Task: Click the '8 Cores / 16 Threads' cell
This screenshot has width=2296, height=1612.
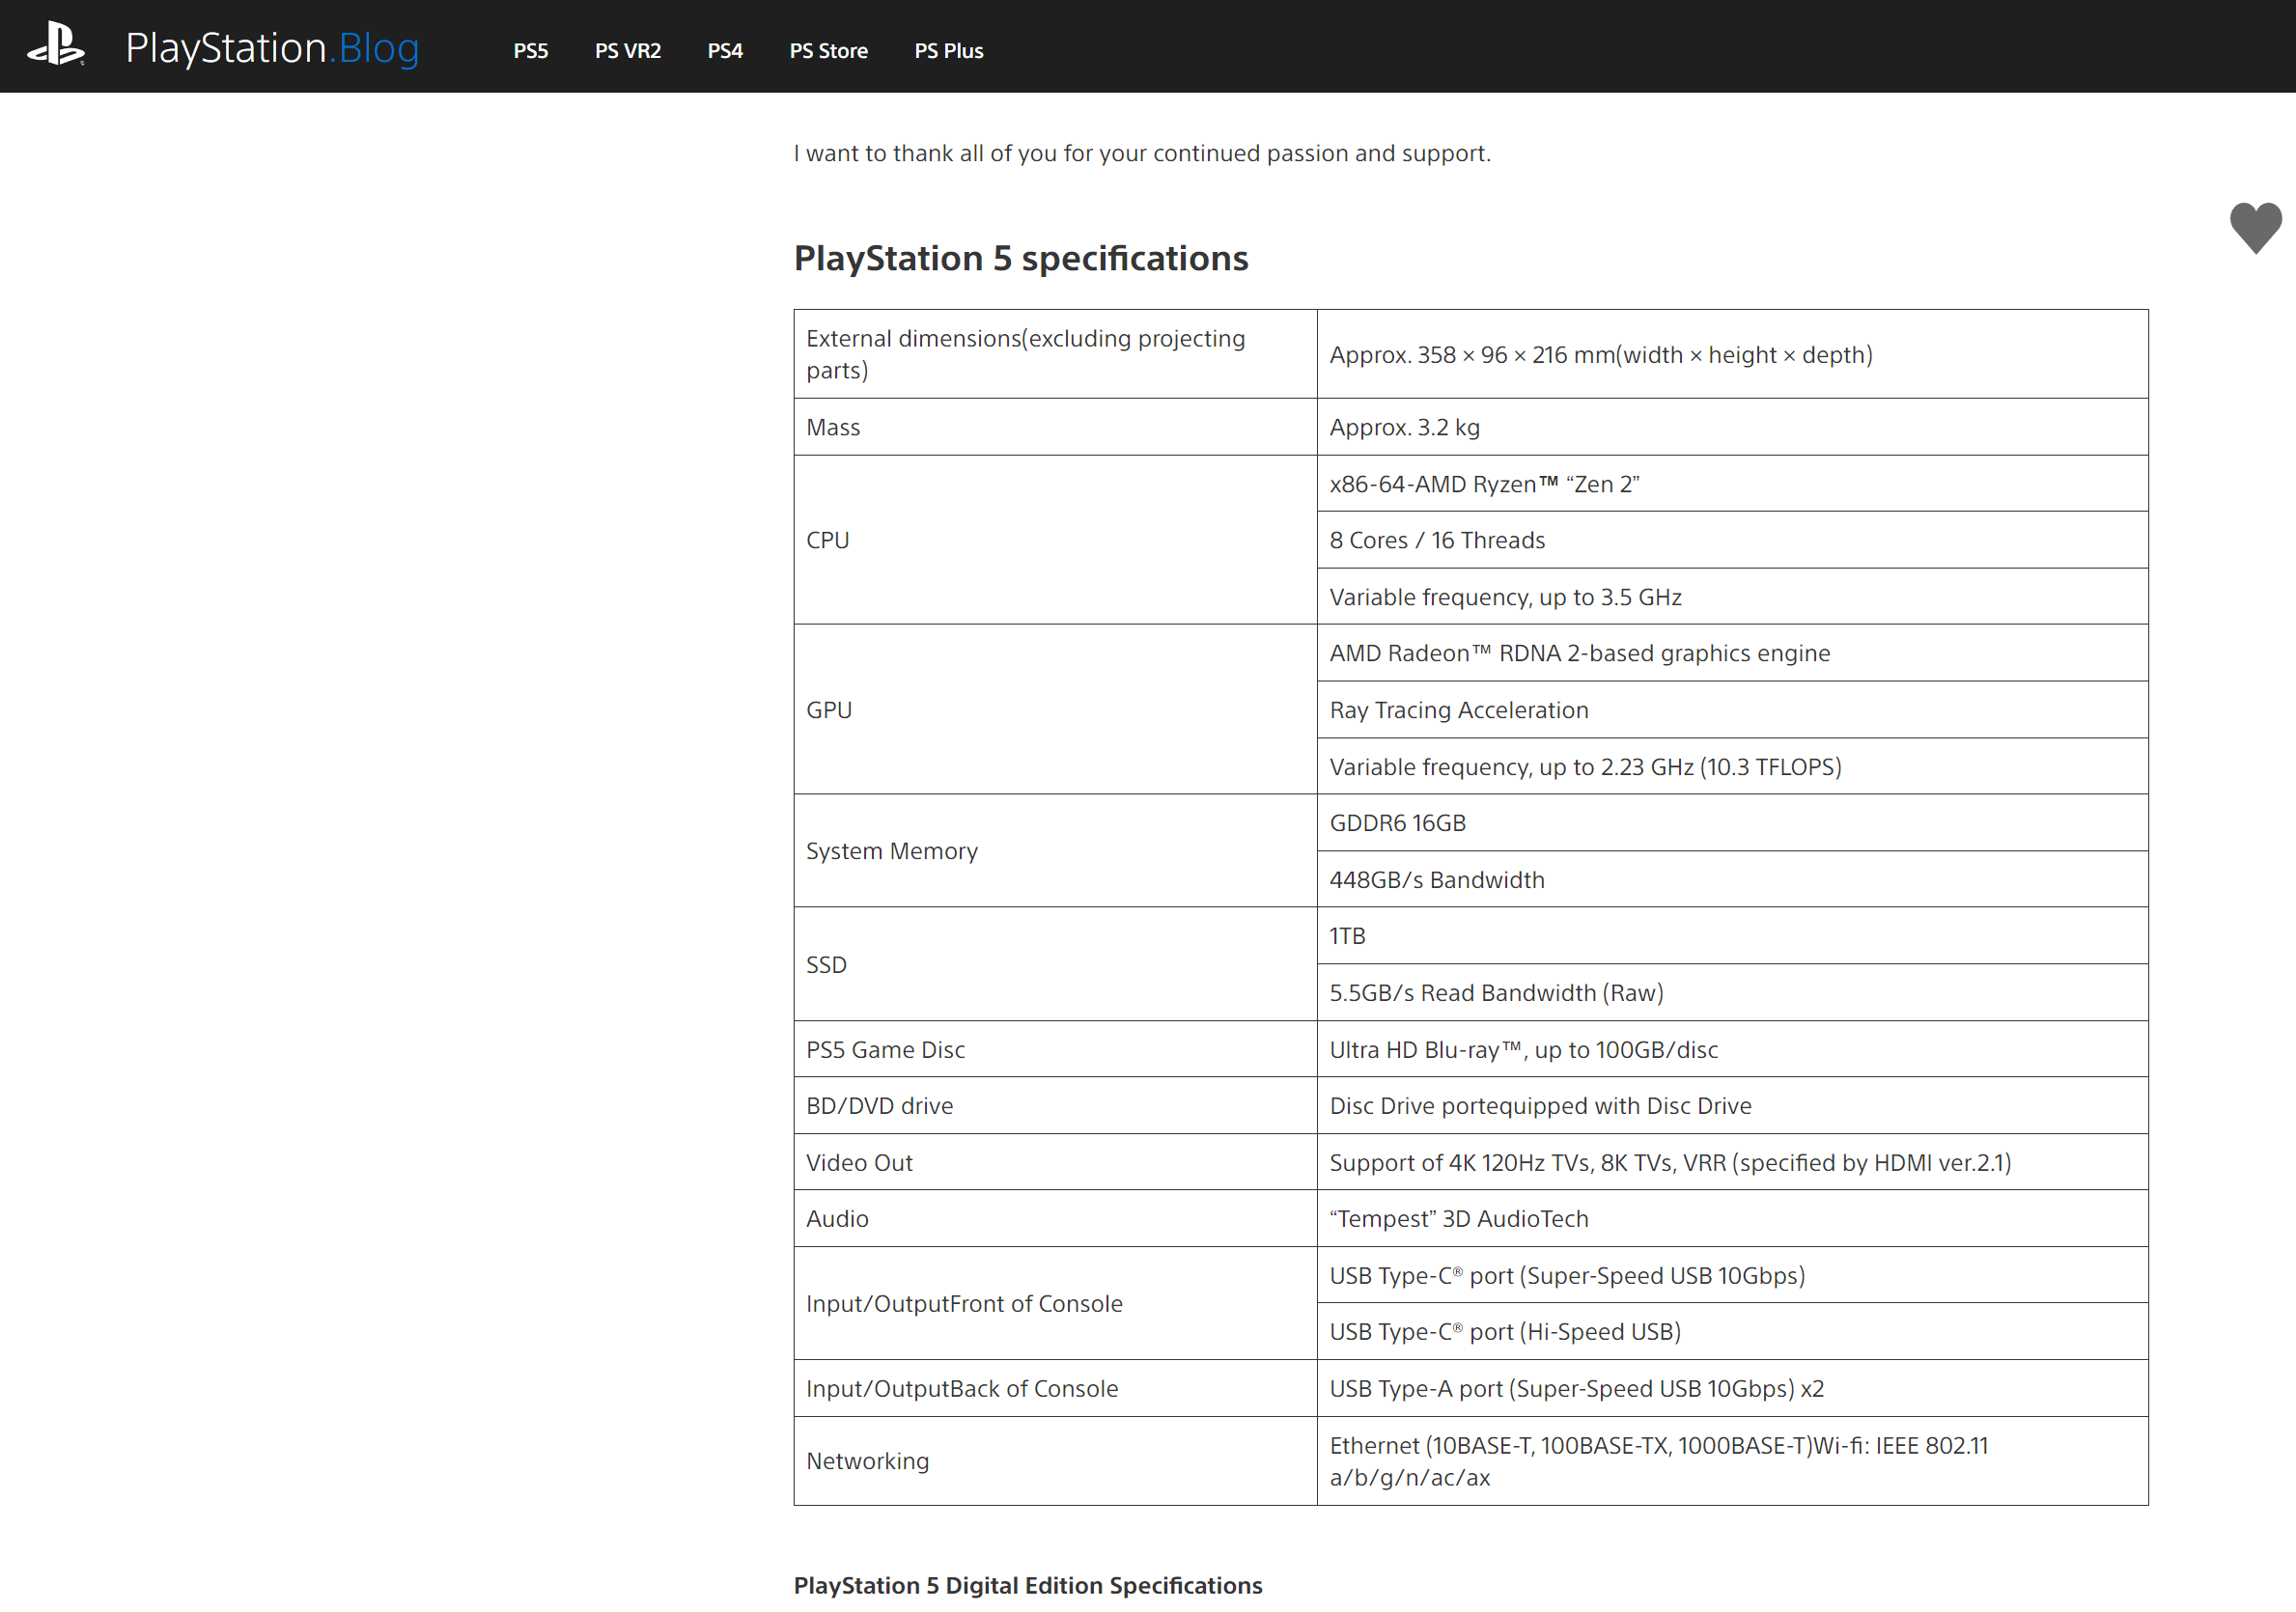Action: [x=1732, y=540]
